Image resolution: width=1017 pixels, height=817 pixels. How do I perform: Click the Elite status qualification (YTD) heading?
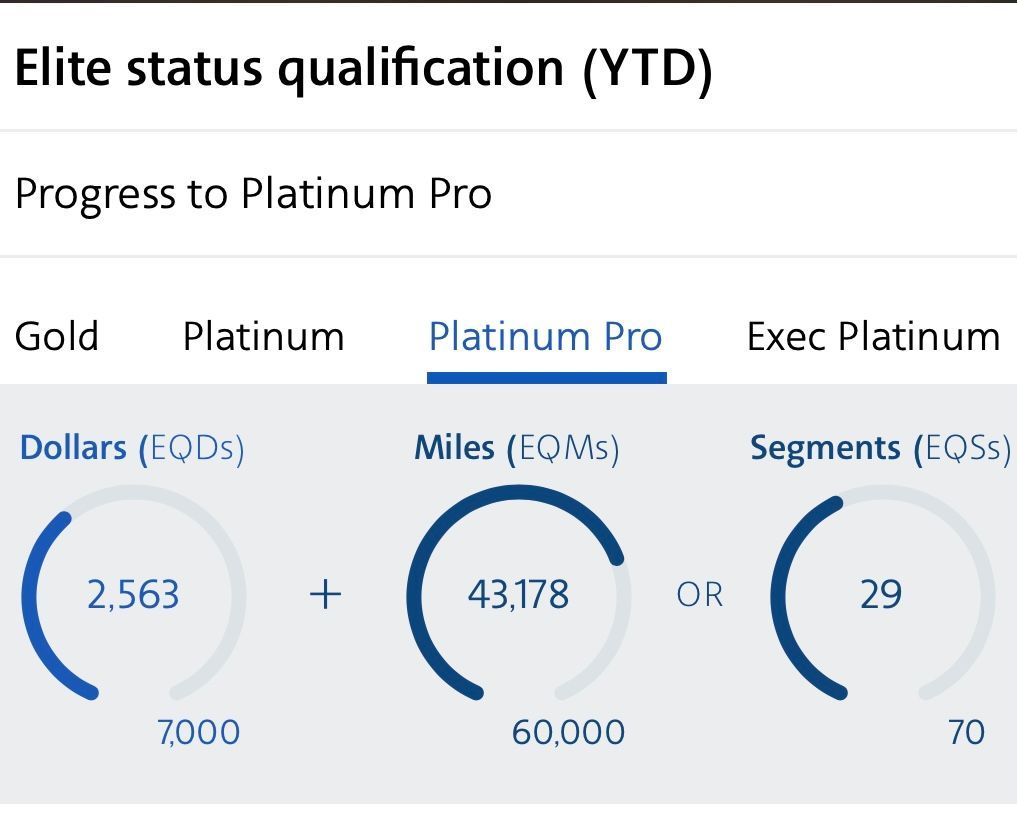pos(363,69)
